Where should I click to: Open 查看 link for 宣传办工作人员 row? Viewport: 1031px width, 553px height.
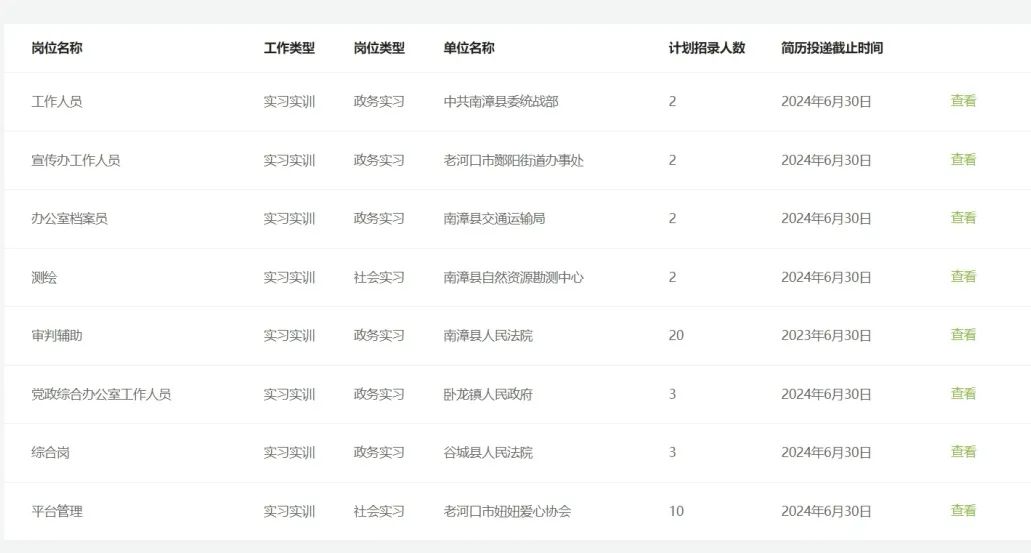pos(963,159)
